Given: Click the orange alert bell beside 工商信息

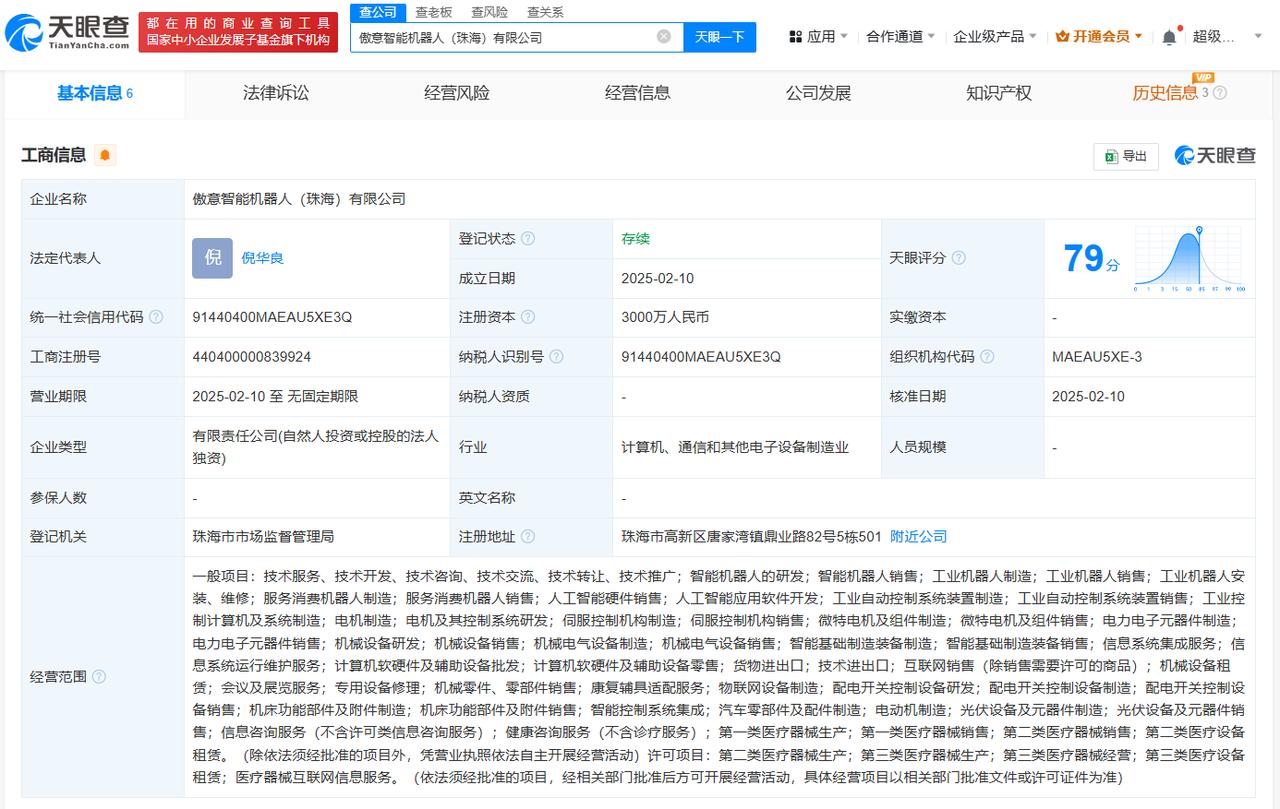Looking at the screenshot, I should (x=105, y=155).
